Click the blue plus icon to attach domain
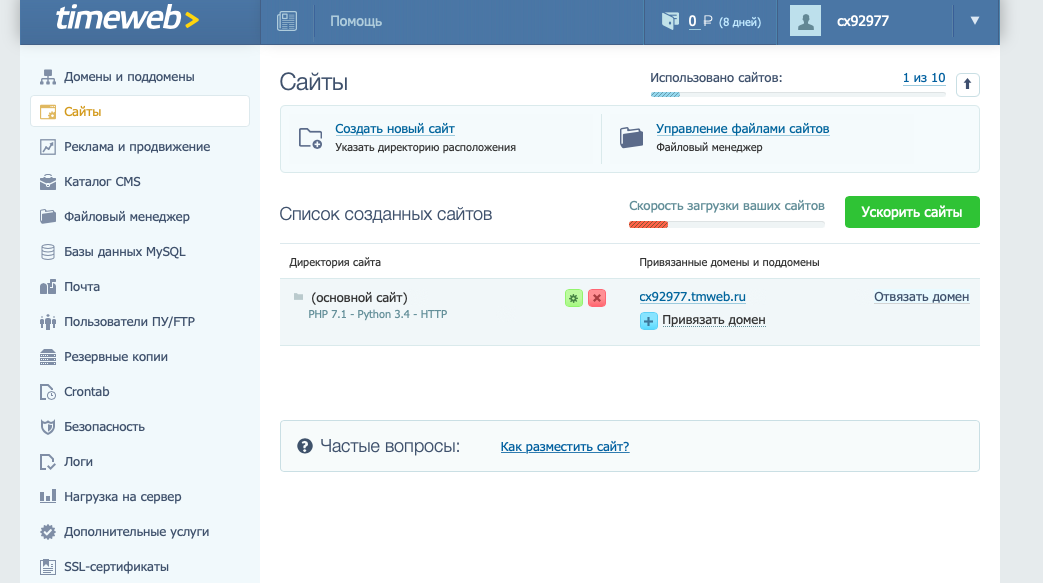The height and width of the screenshot is (583, 1043). pyautogui.click(x=648, y=320)
